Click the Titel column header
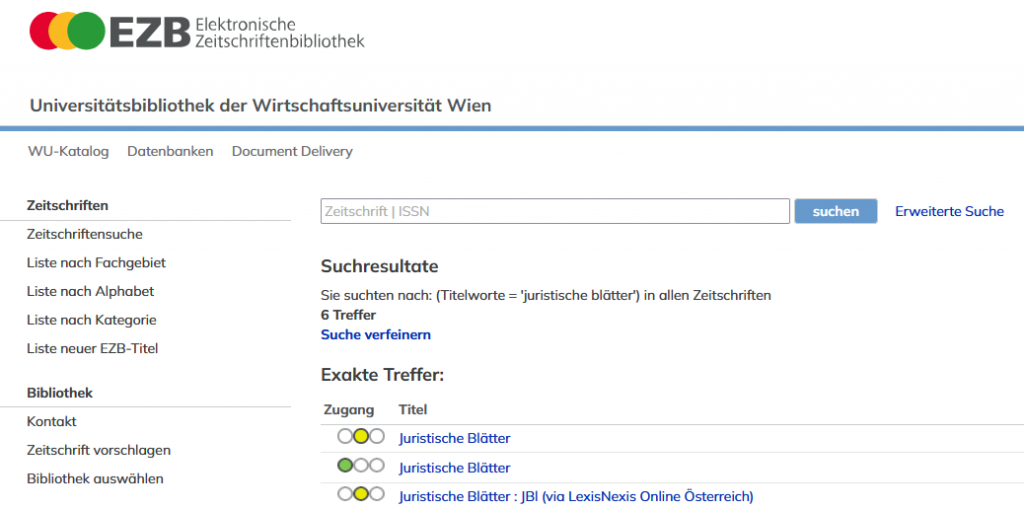Viewport: 1024px width, 509px height. (x=413, y=410)
